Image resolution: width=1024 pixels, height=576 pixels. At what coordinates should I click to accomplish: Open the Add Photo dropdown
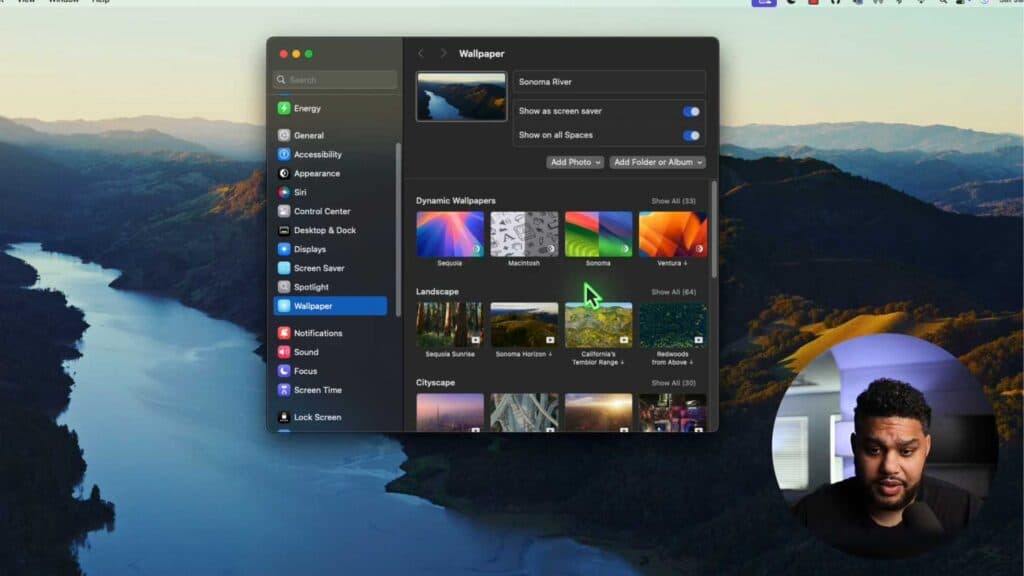(x=575, y=162)
